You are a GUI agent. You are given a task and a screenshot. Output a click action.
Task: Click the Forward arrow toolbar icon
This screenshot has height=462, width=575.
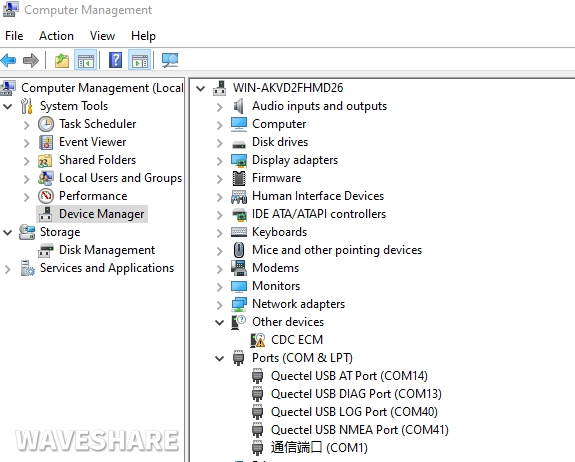31,60
